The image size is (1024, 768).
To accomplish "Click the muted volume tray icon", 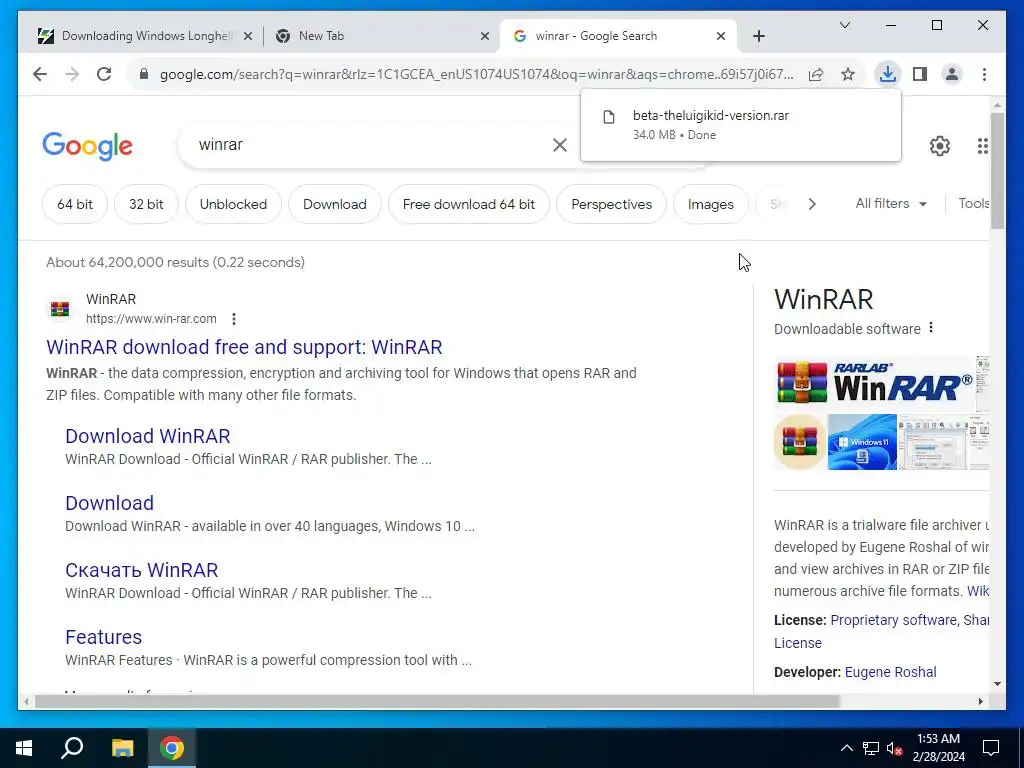I will click(895, 748).
